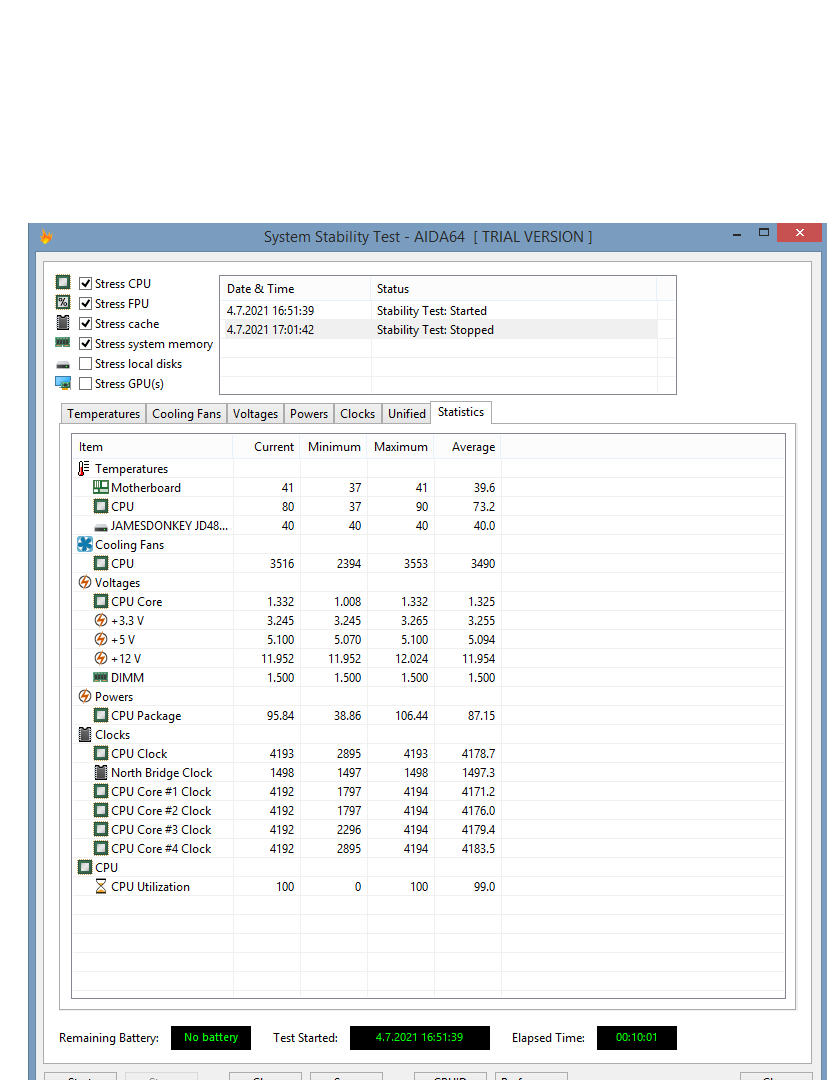Click the Average column header
828x1082 pixels.
(x=468, y=446)
